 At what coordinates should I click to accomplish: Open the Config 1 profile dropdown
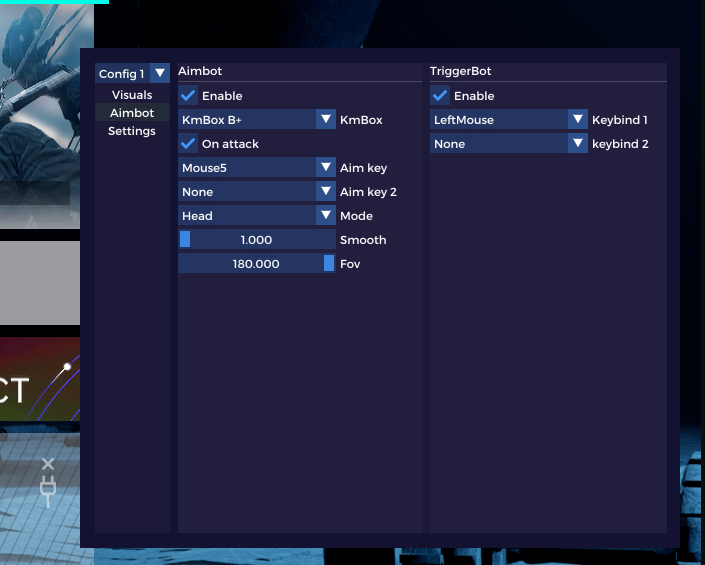point(132,73)
